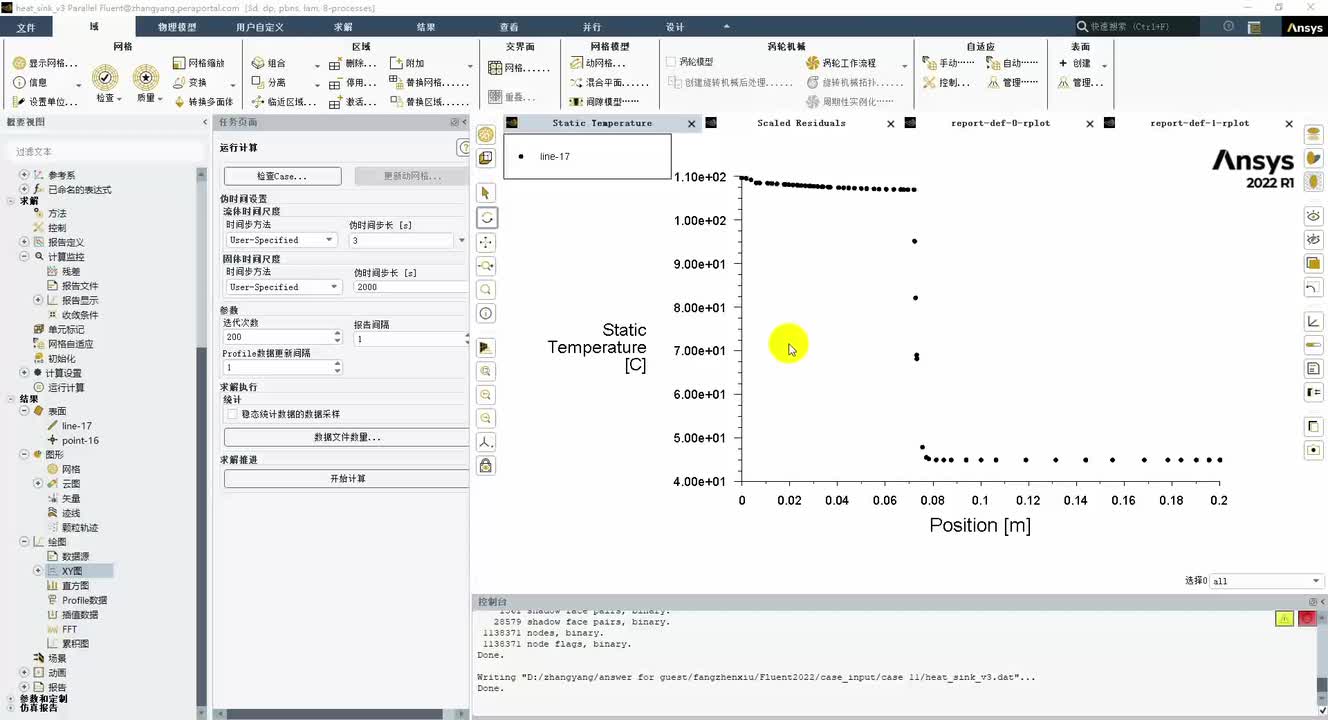The width and height of the screenshot is (1328, 720).
Task: Open the 文件 menu
Action: [x=26, y=28]
